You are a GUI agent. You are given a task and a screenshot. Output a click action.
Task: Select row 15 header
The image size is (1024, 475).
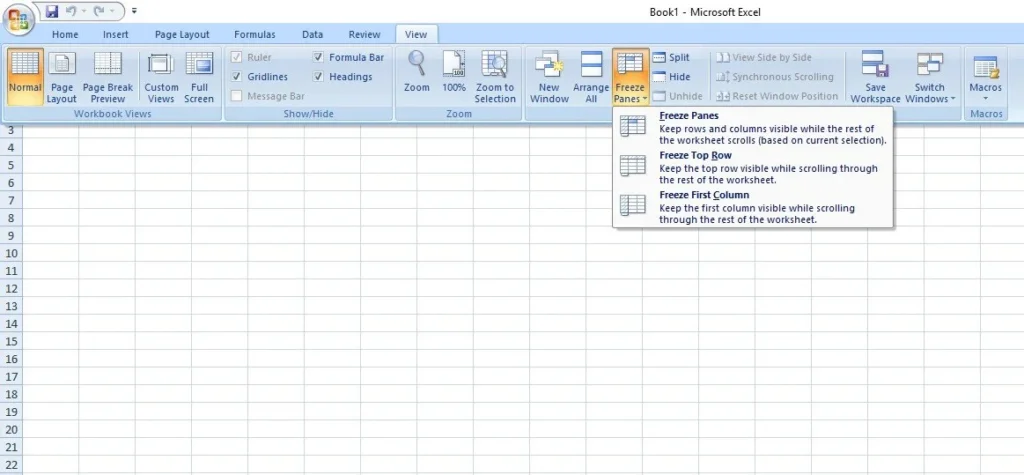click(10, 342)
